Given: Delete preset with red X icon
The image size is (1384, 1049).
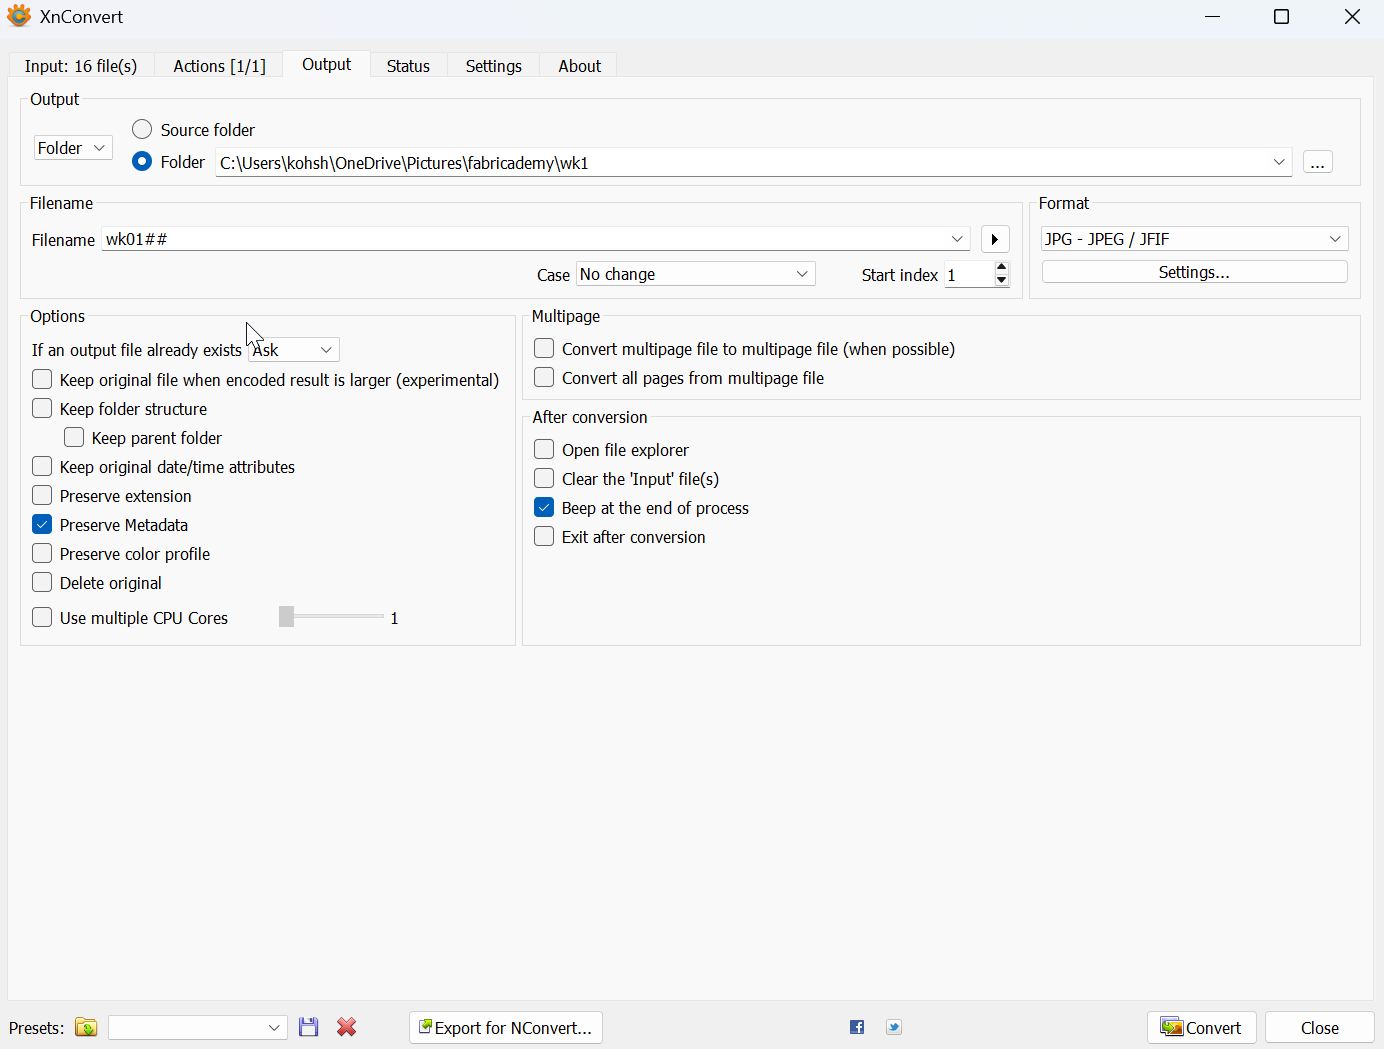Looking at the screenshot, I should 346,1027.
